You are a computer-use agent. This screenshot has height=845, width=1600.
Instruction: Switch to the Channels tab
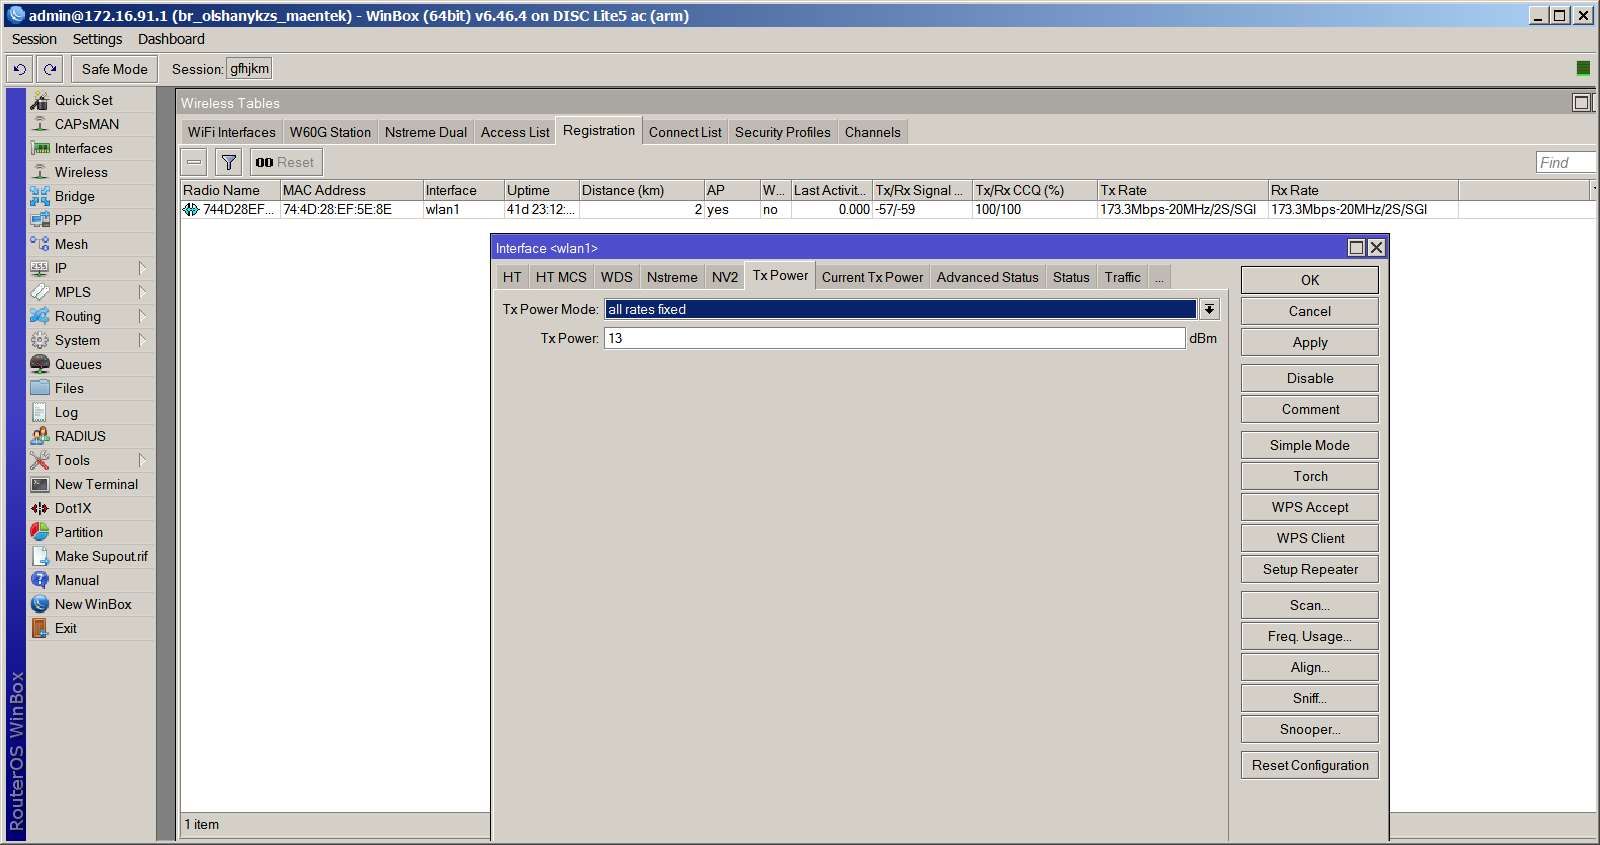click(873, 132)
